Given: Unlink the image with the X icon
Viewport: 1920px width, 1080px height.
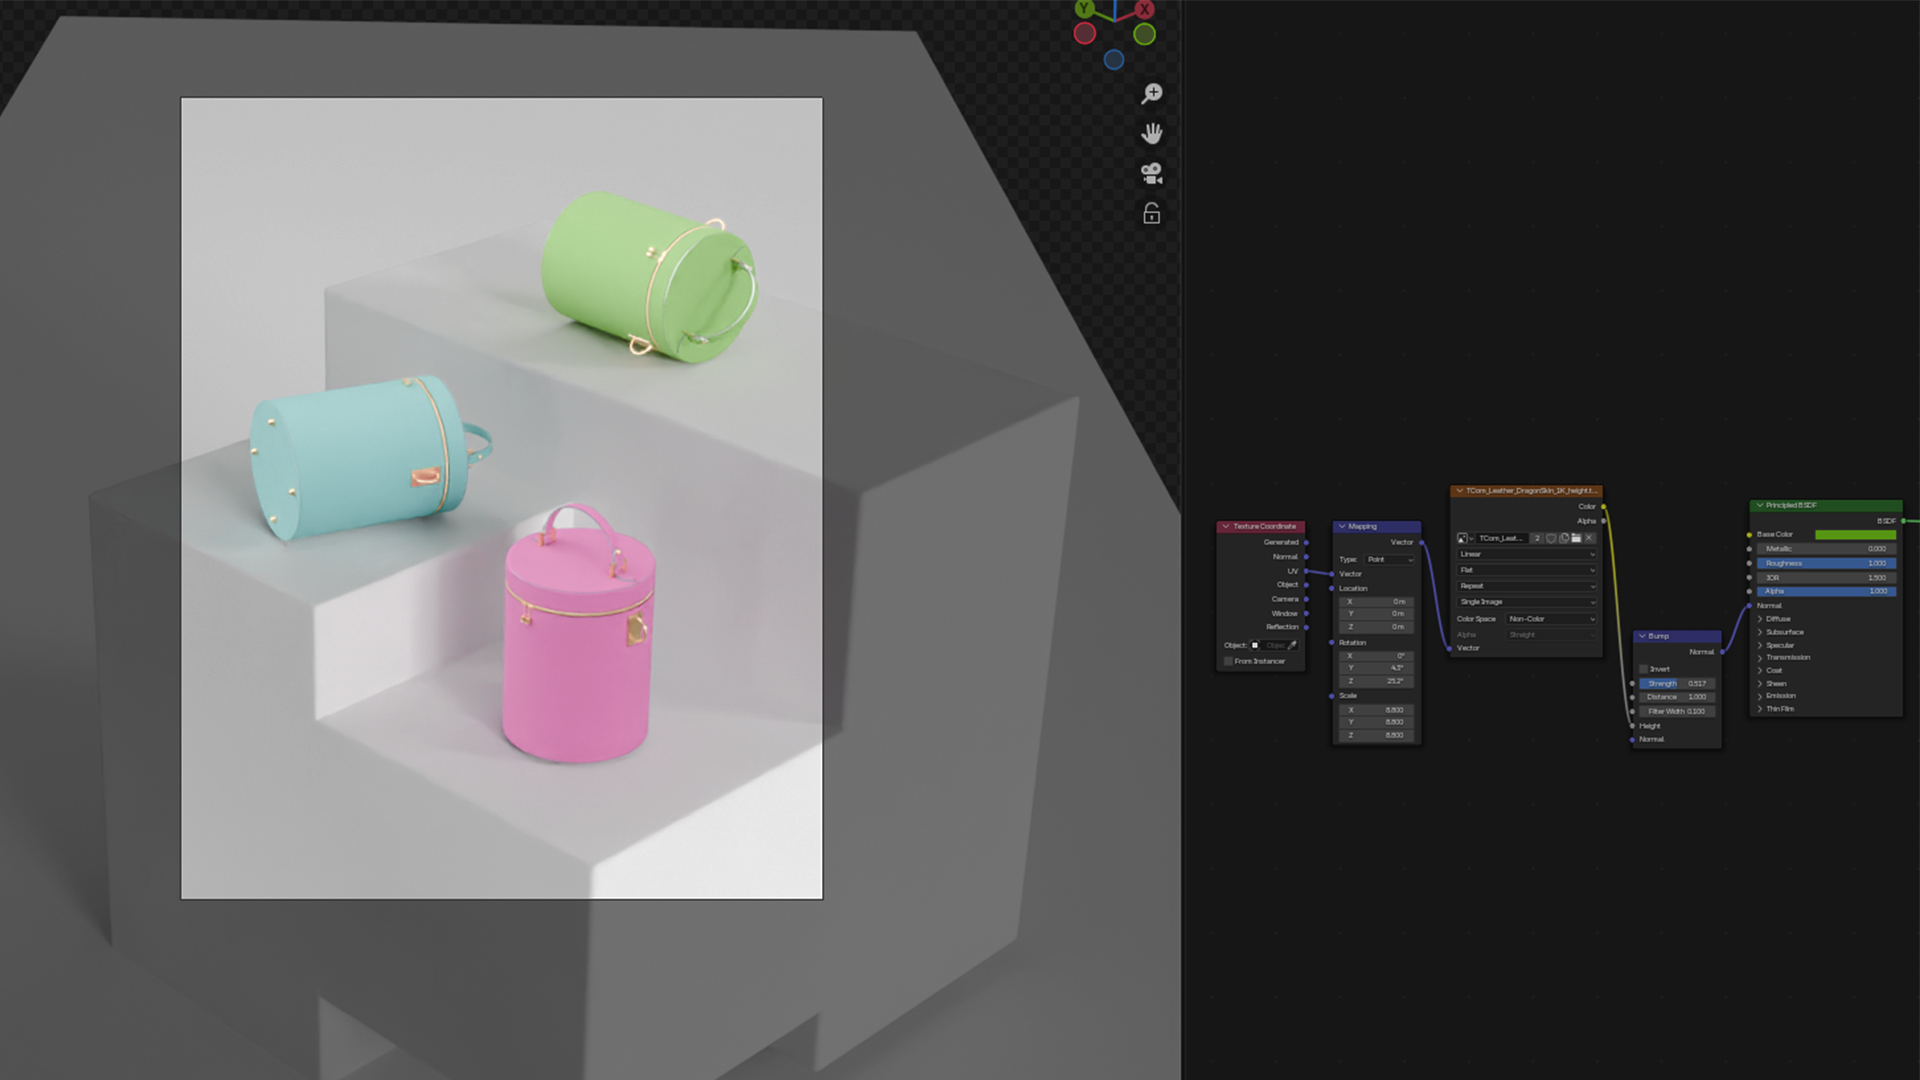Looking at the screenshot, I should 1589,538.
